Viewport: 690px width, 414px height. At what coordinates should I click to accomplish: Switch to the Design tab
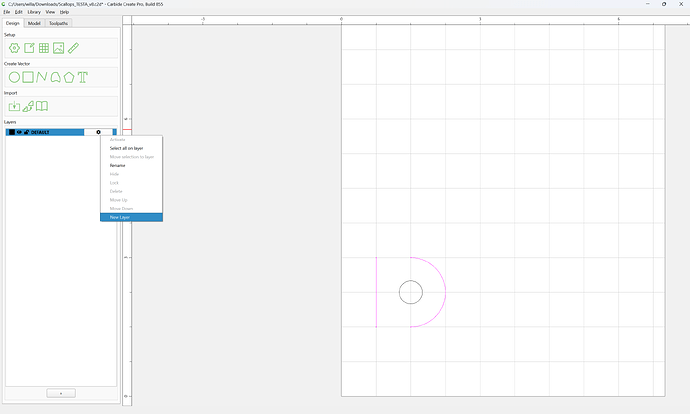point(13,23)
